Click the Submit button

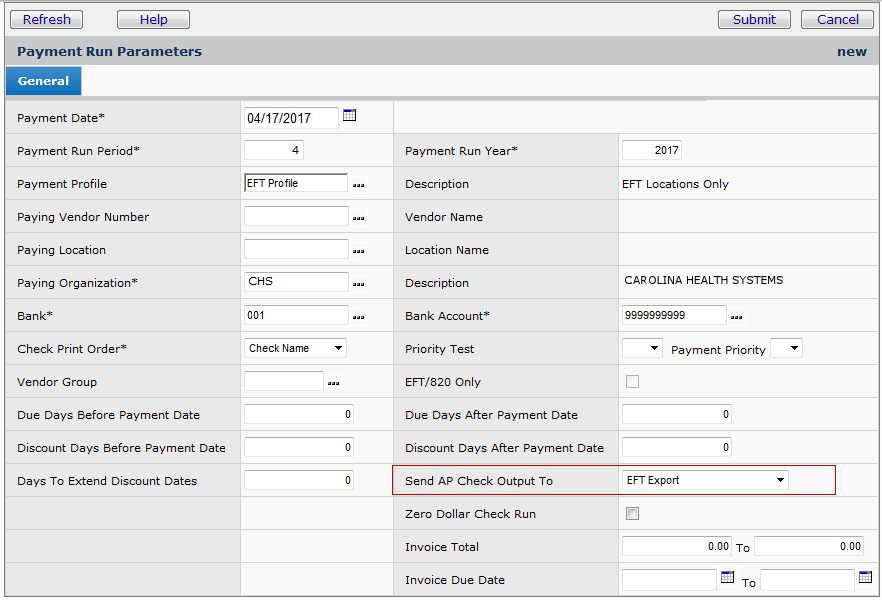pyautogui.click(x=754, y=19)
